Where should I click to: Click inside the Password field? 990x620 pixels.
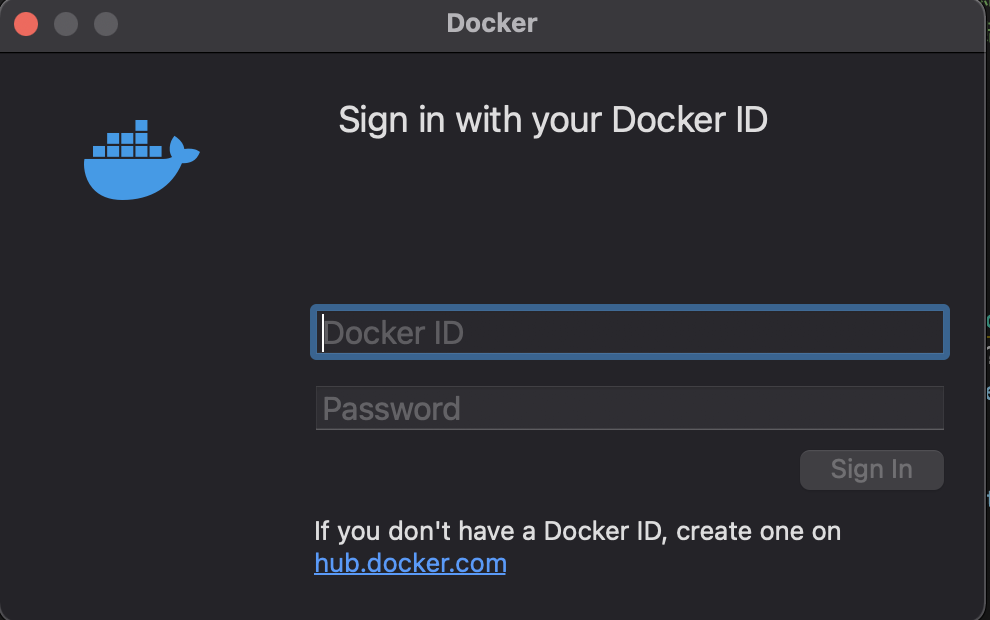point(628,407)
